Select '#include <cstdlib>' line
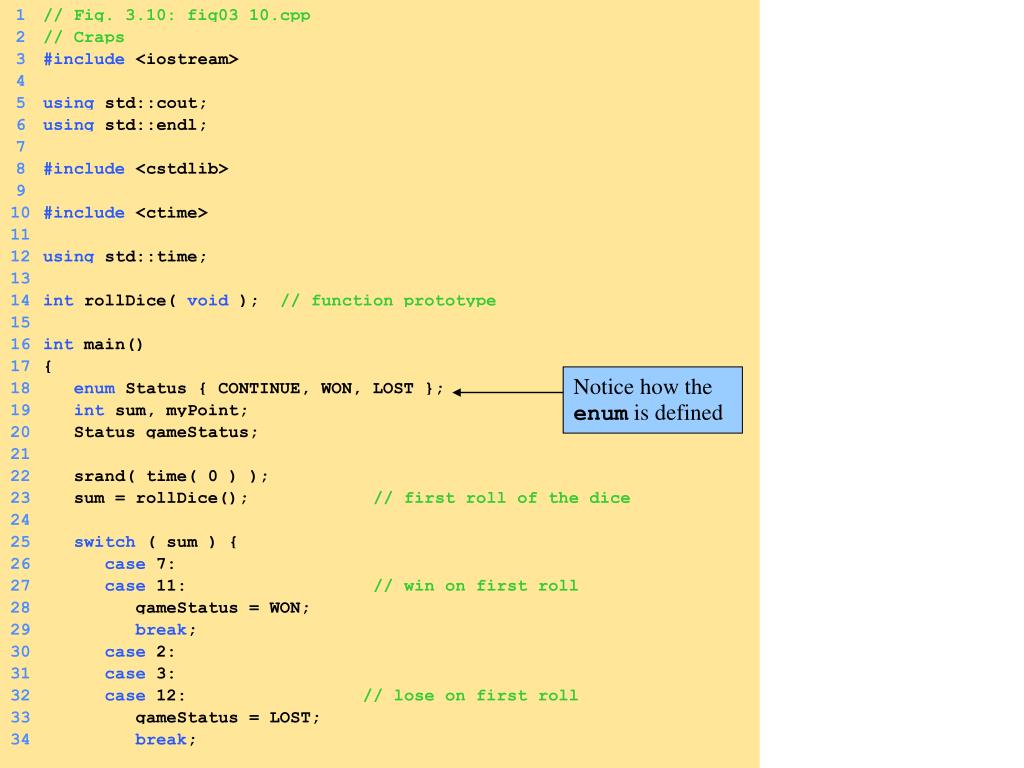 (x=135, y=169)
